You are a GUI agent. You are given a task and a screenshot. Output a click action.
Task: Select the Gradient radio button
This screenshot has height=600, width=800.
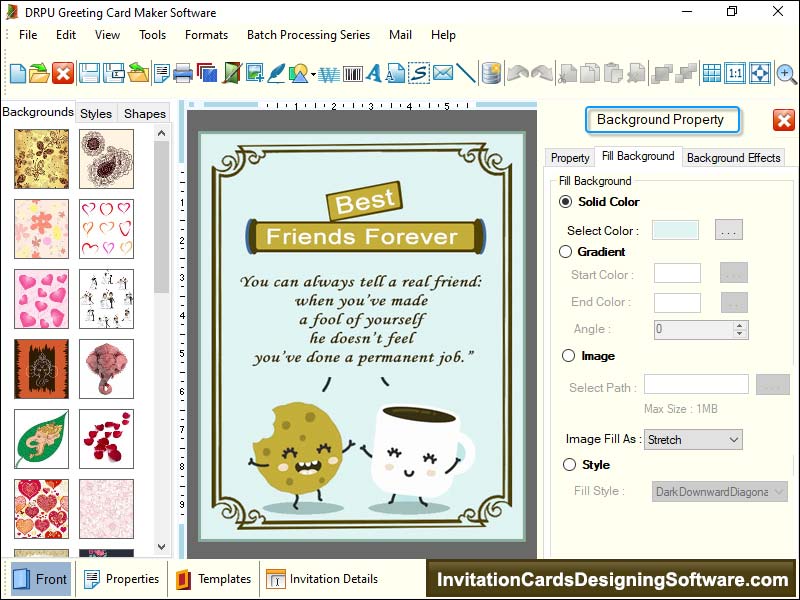click(x=567, y=252)
